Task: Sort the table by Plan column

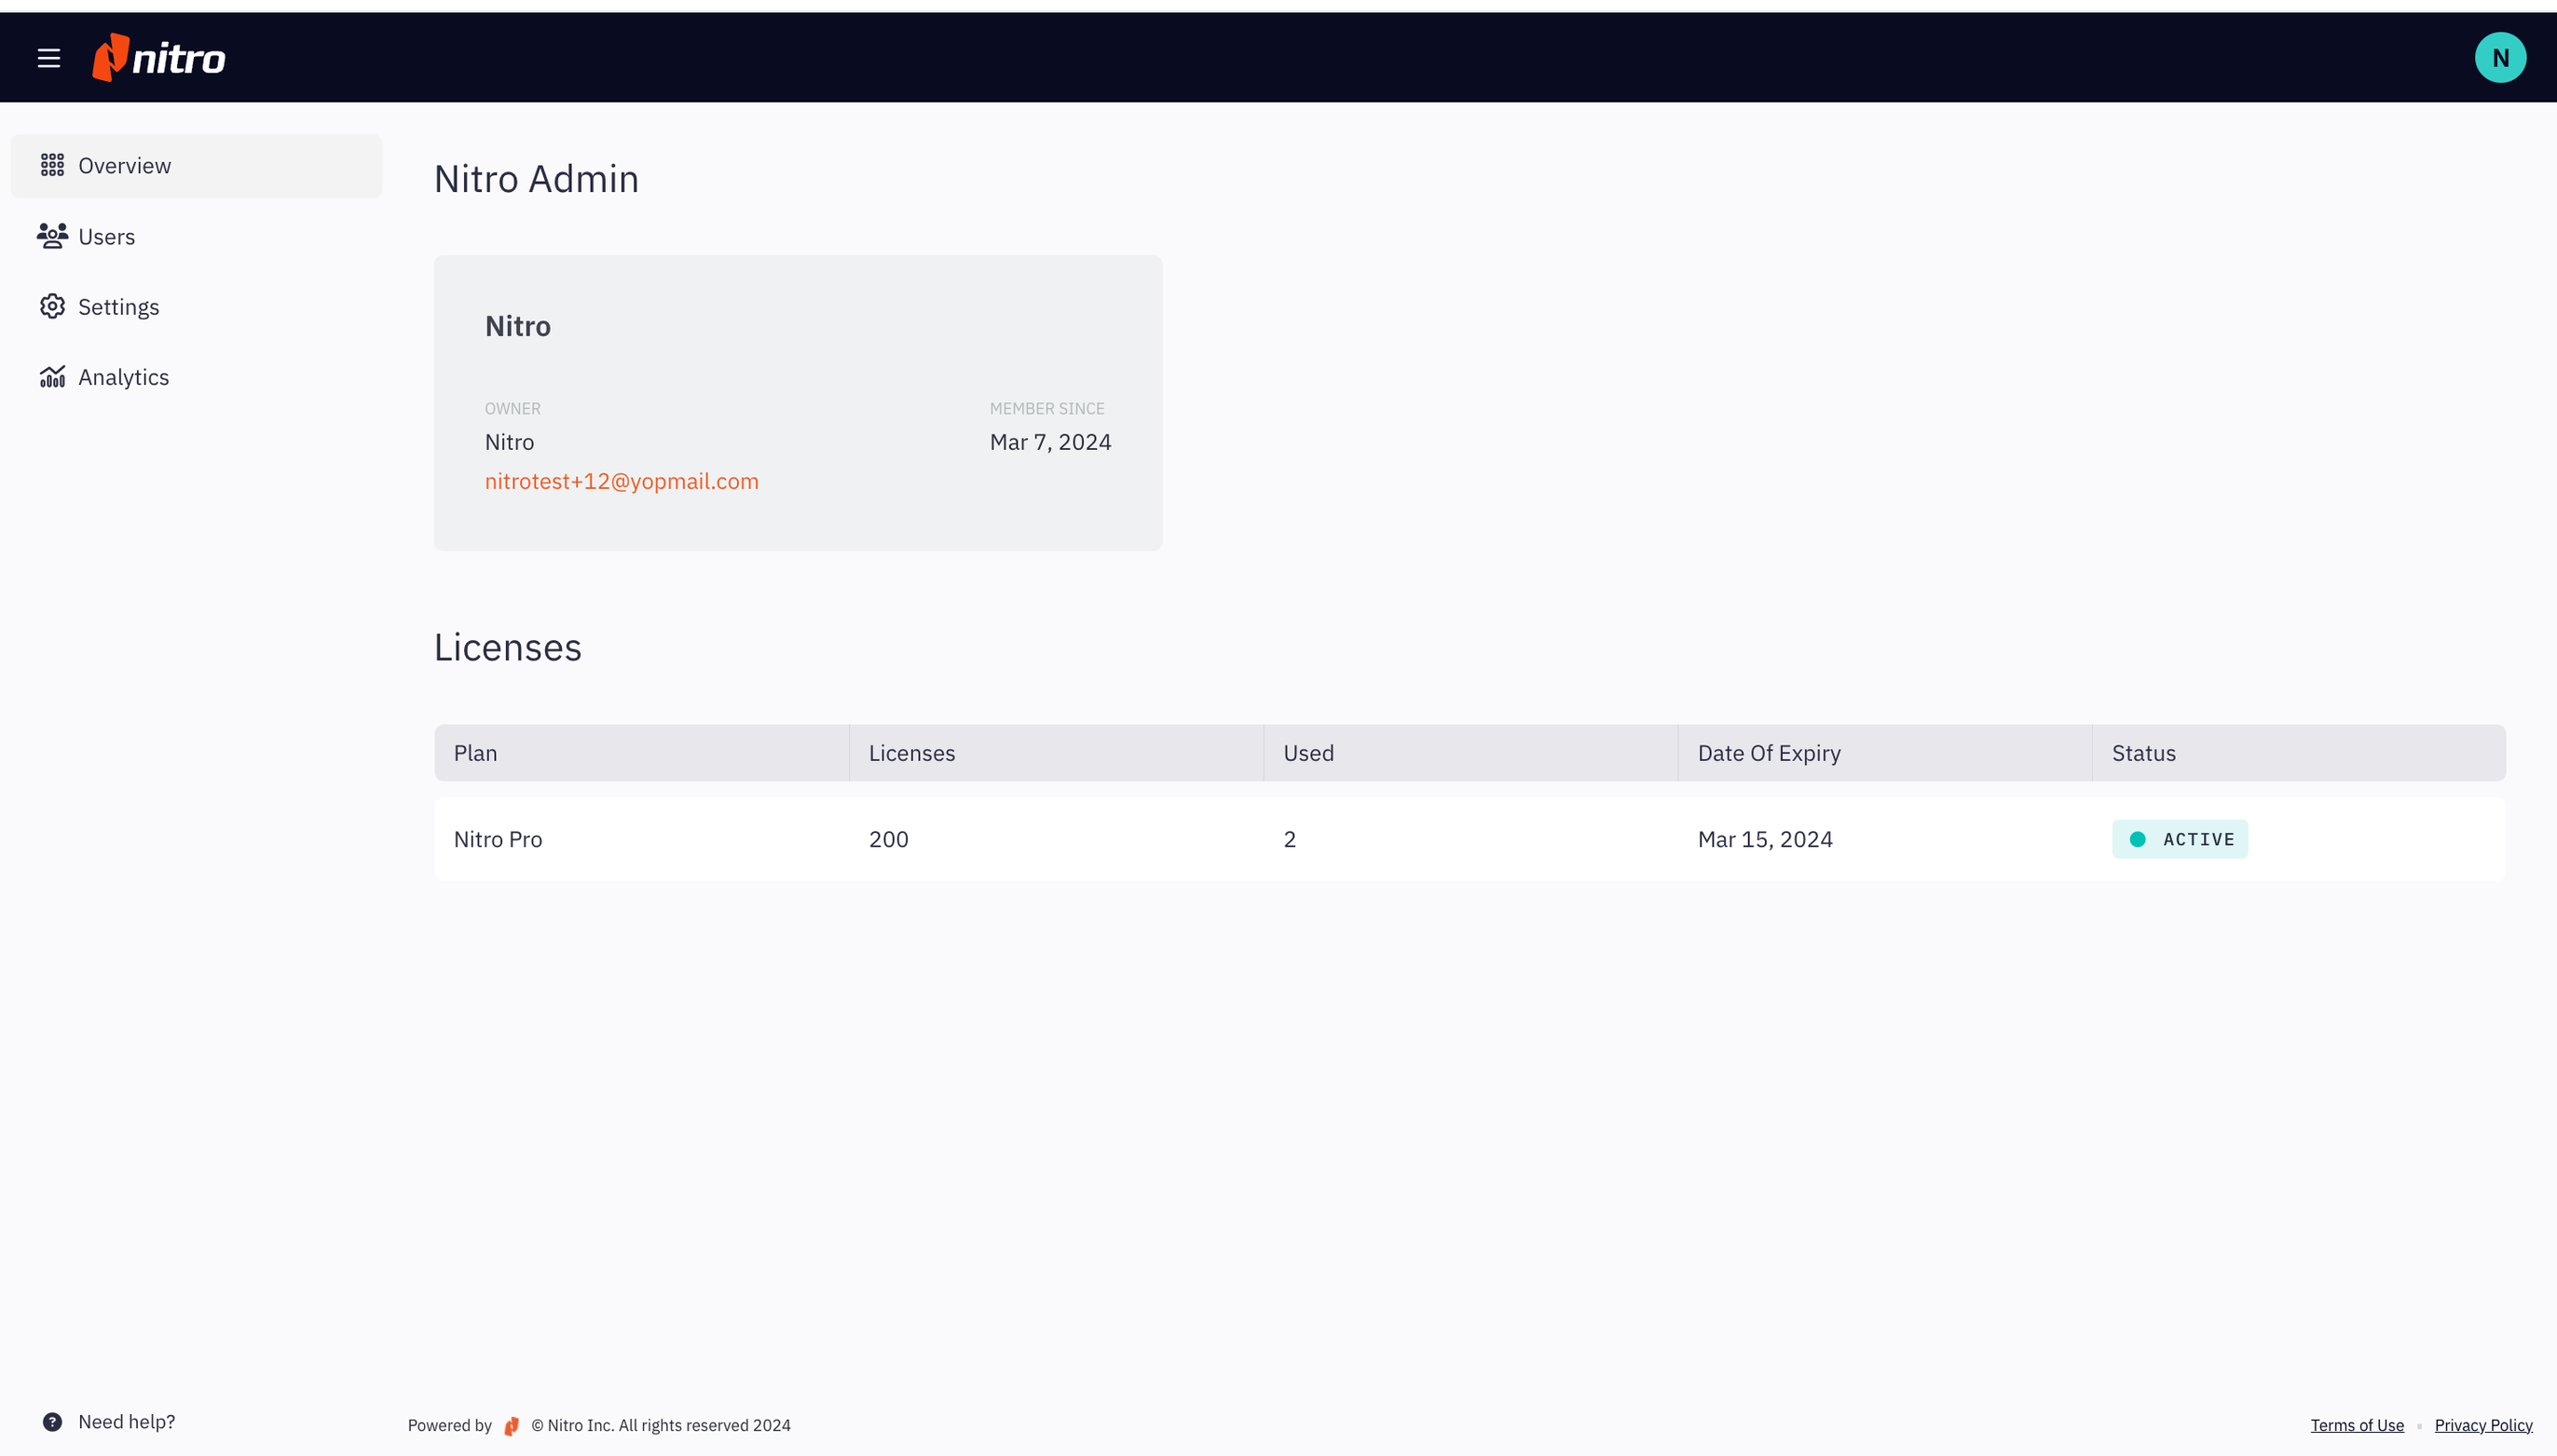Action: (475, 753)
